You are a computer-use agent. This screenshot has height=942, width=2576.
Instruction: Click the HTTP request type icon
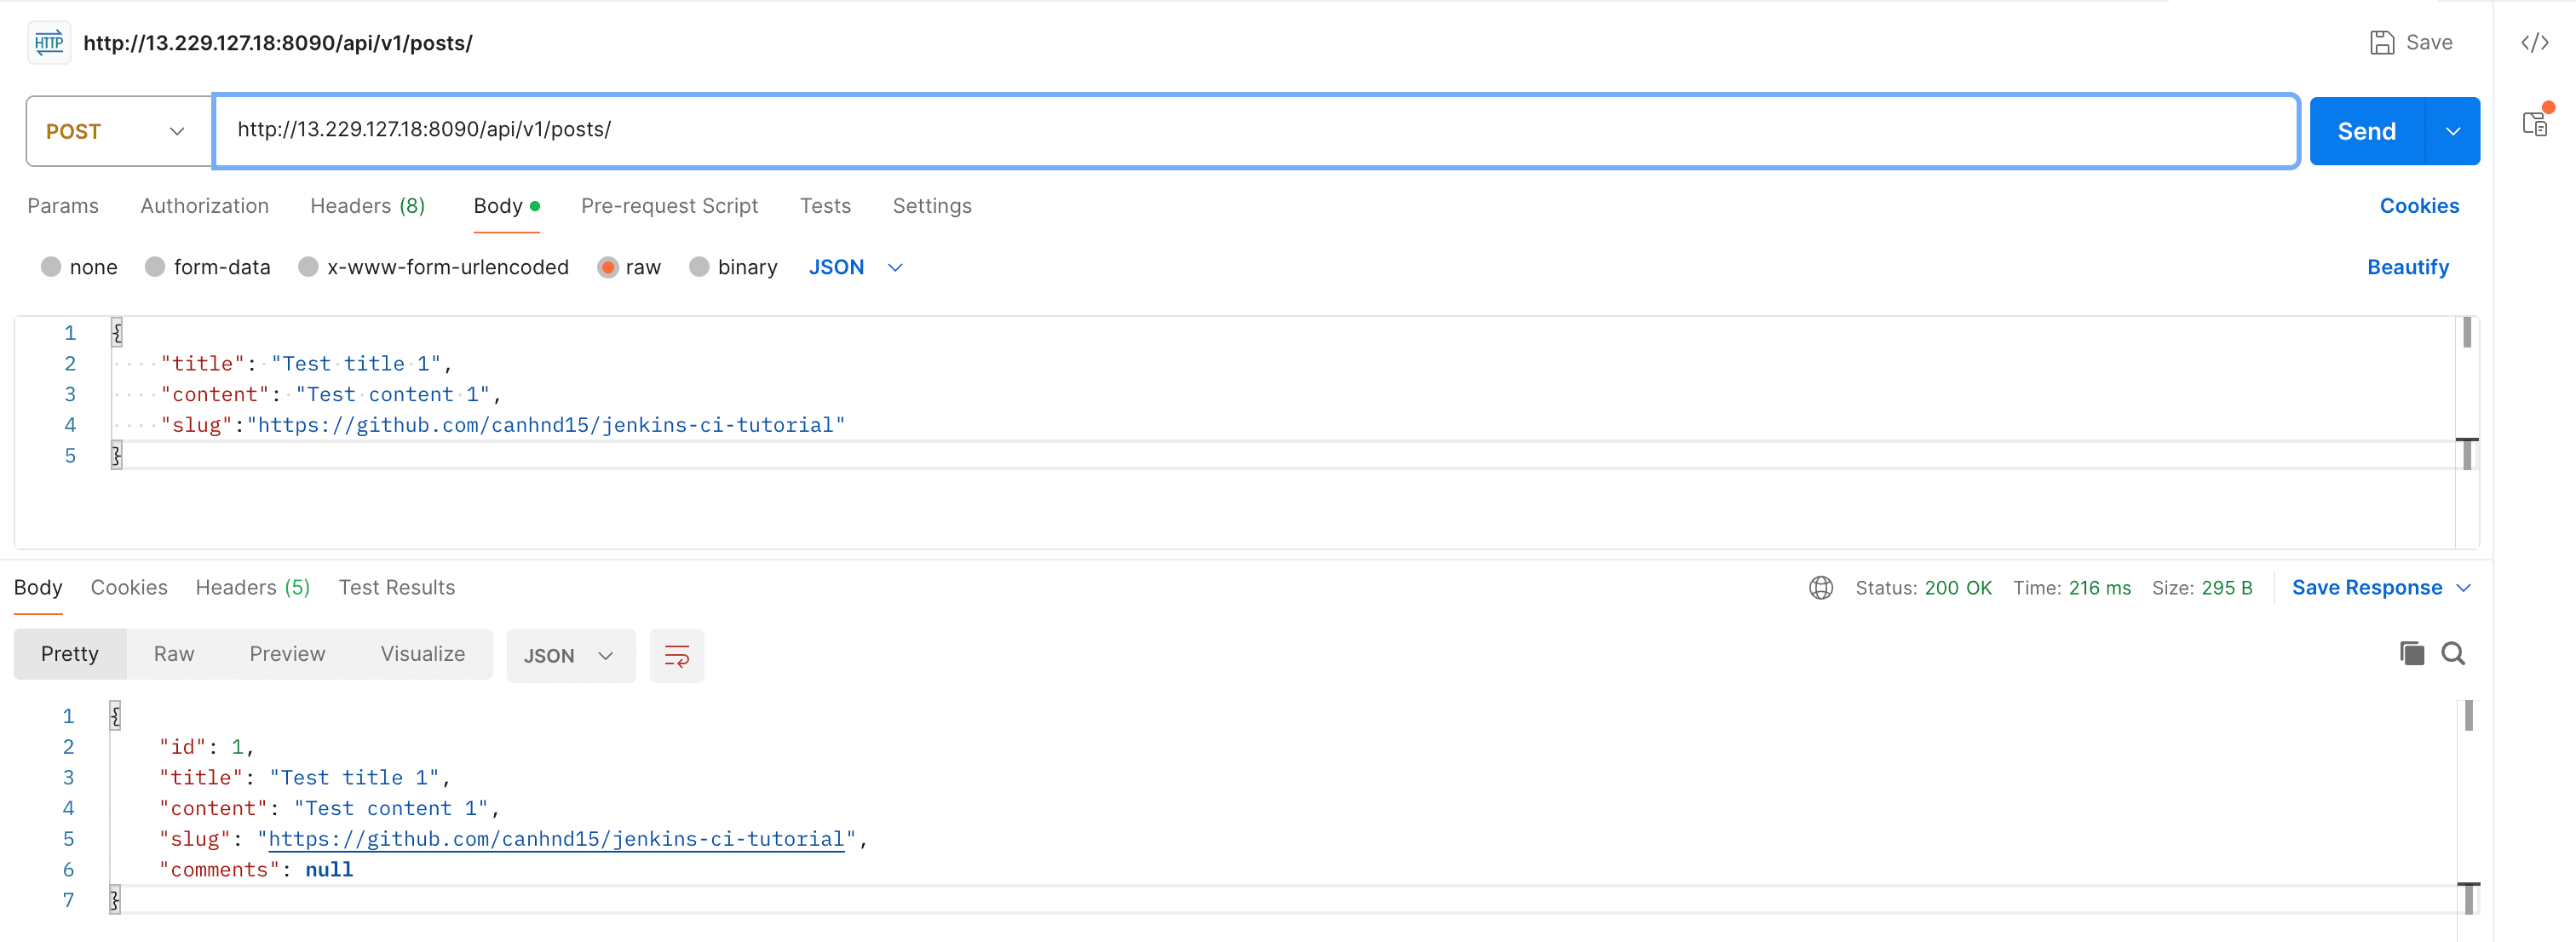49,43
